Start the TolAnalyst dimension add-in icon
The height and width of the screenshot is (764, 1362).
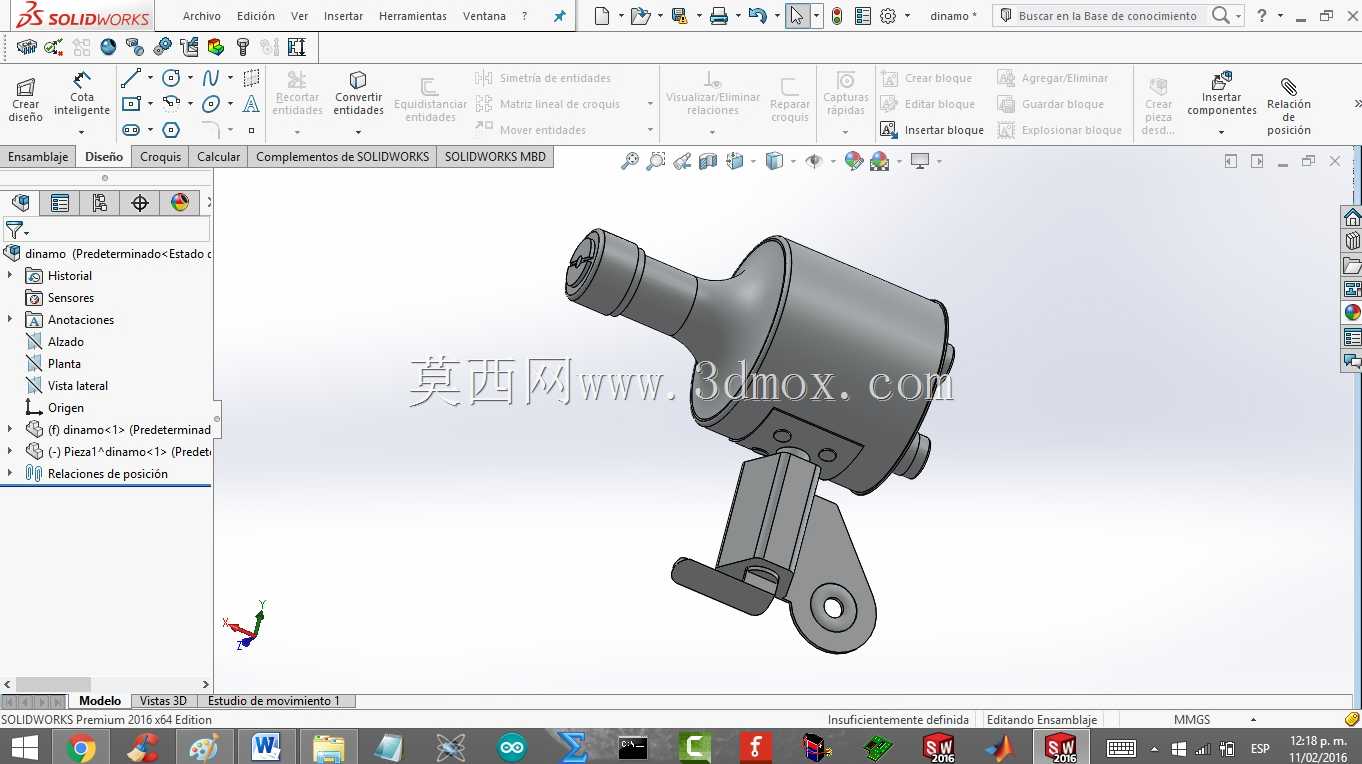pos(297,47)
